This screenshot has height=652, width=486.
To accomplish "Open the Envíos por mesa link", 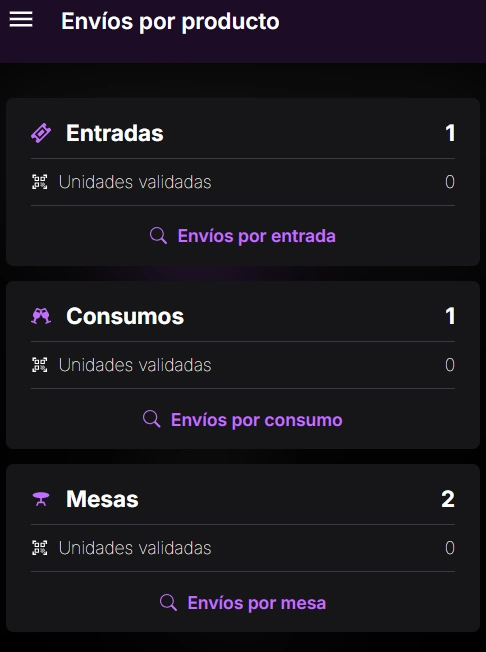I will pyautogui.click(x=257, y=603).
